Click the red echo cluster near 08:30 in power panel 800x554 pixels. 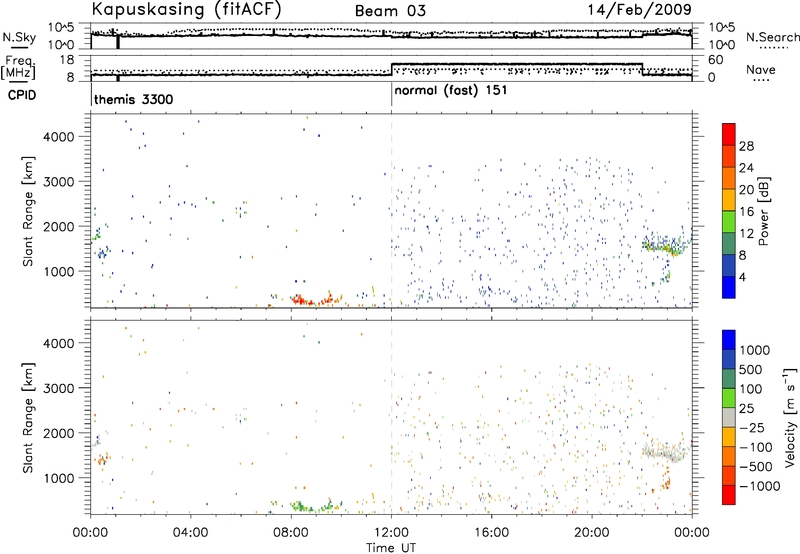click(x=302, y=299)
